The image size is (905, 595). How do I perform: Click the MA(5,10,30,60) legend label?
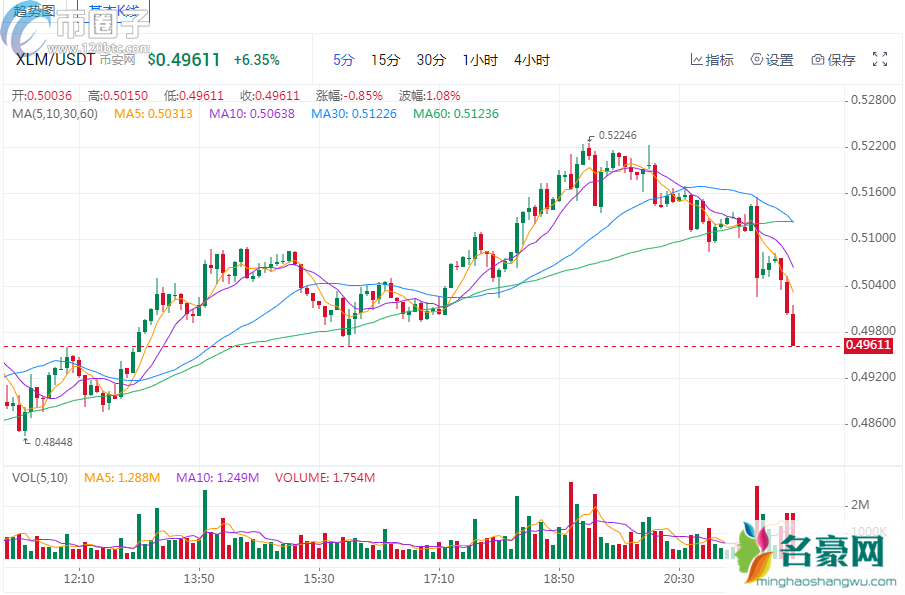[55, 114]
